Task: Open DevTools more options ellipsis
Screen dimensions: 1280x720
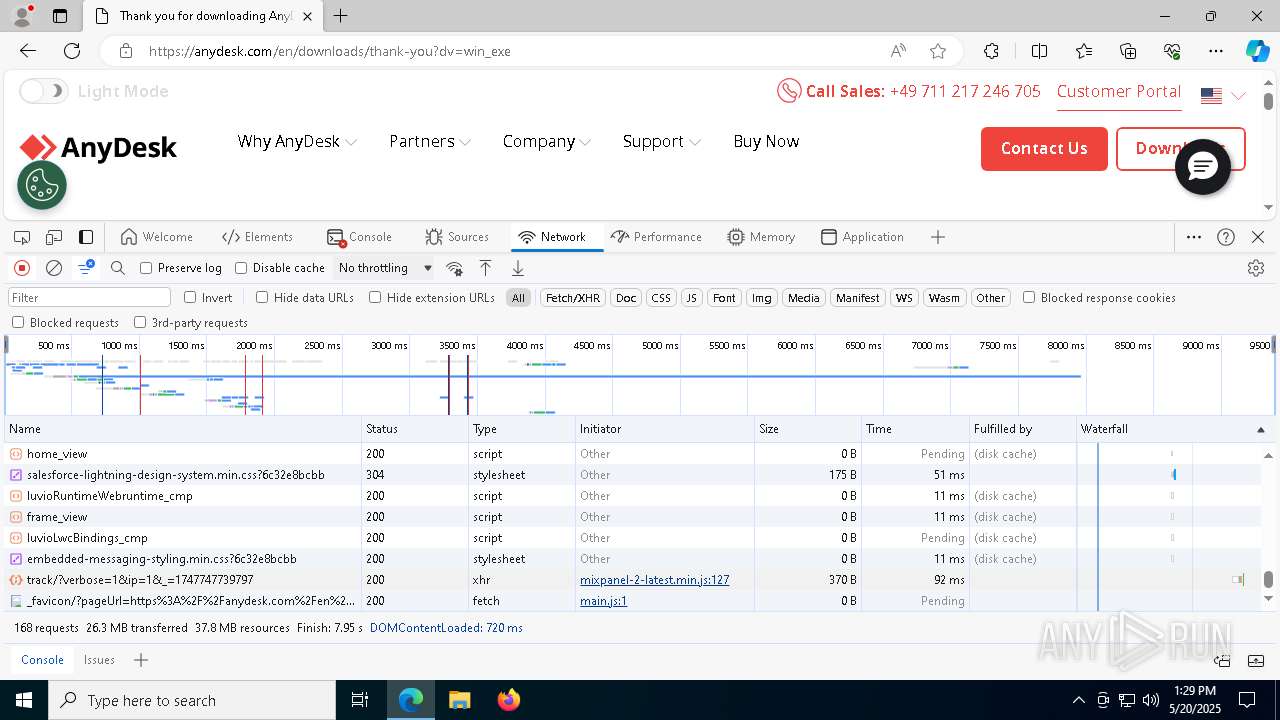Action: [1194, 237]
